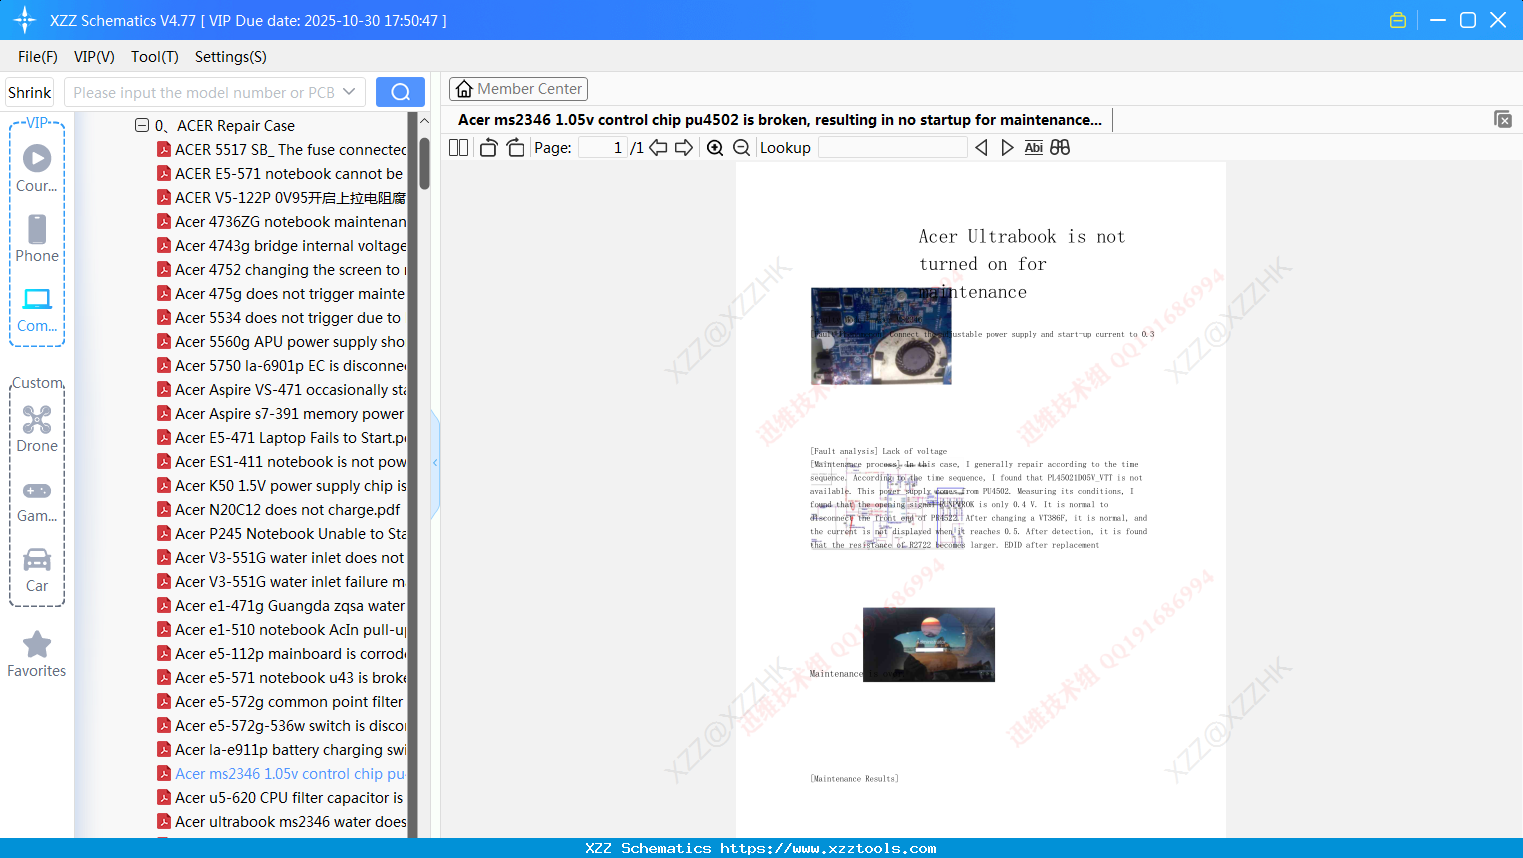The height and width of the screenshot is (858, 1523).
Task: Click the model number or PCB search field
Action: pyautogui.click(x=215, y=92)
